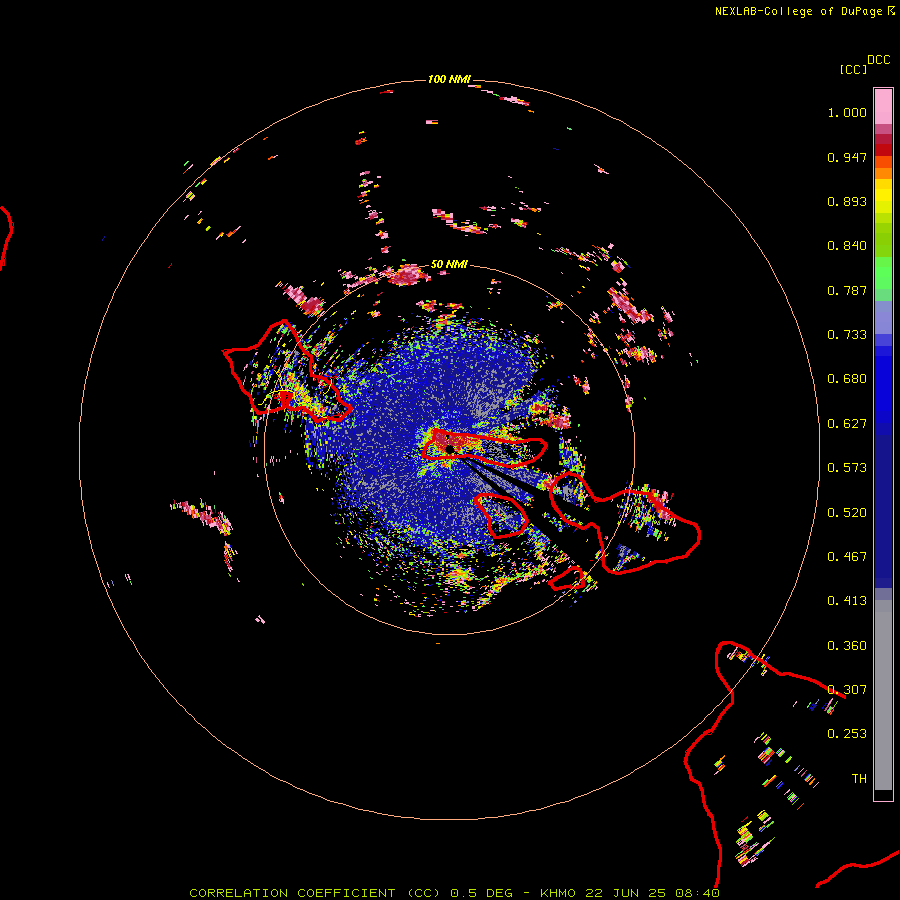
Task: Click the 0.253 color scale value
Action: tap(847, 734)
